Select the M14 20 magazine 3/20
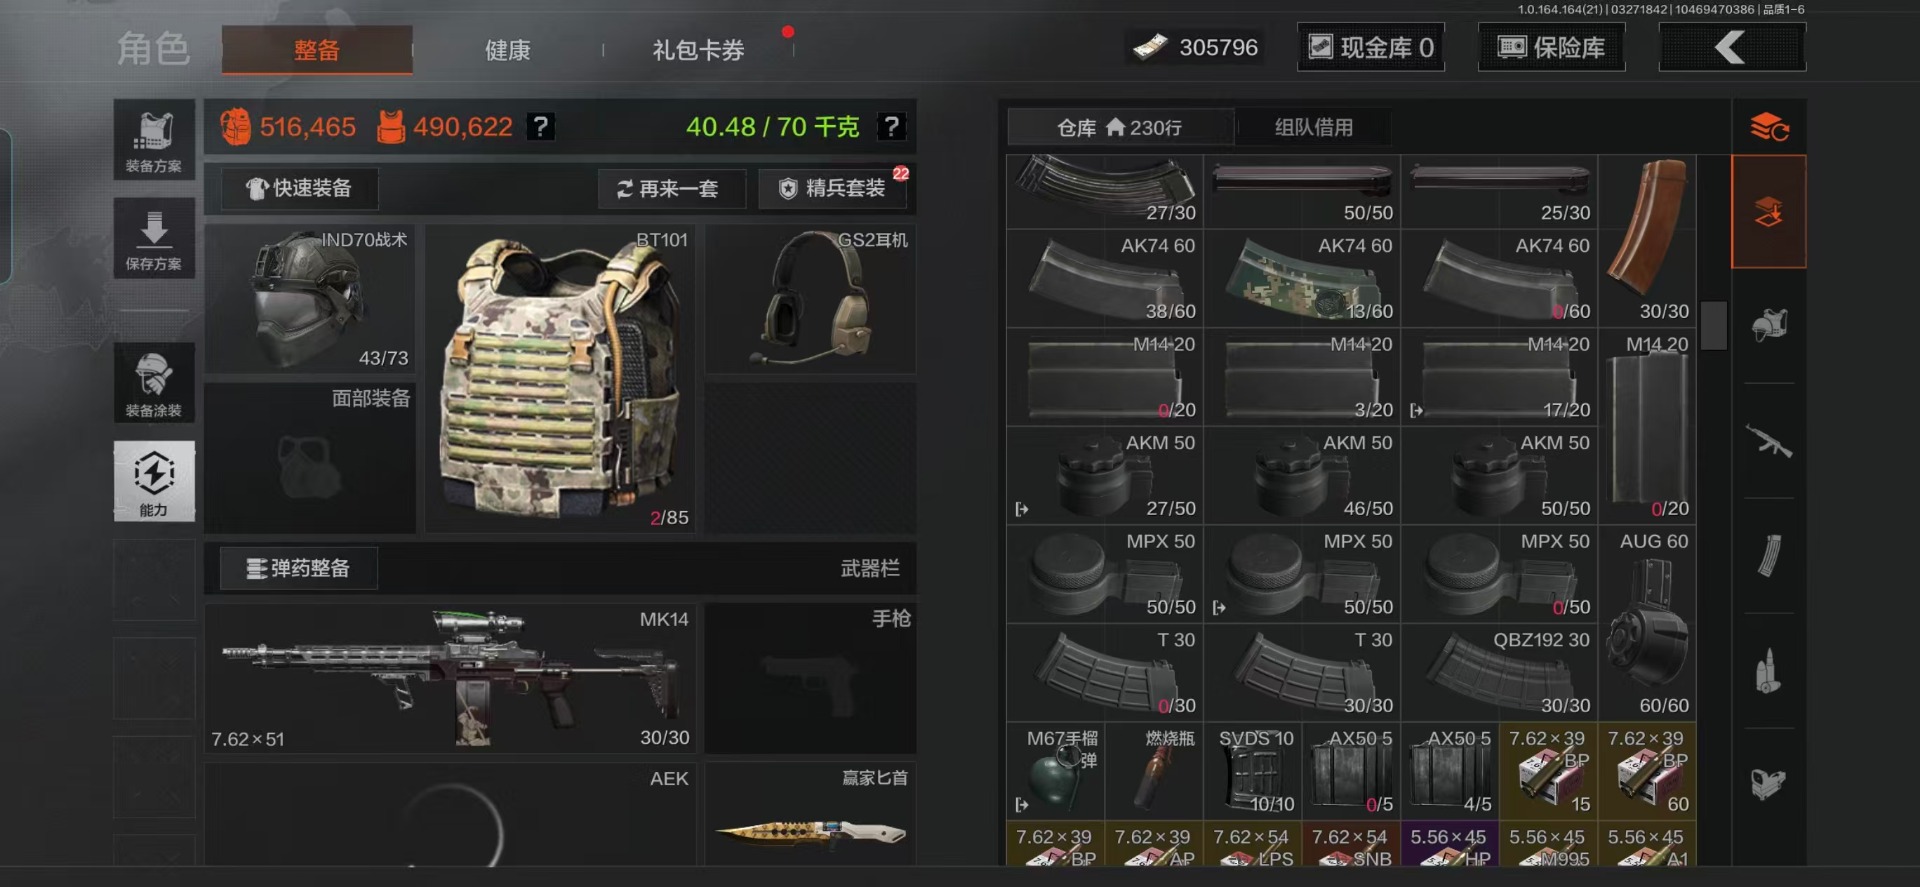1920x887 pixels. coord(1302,377)
